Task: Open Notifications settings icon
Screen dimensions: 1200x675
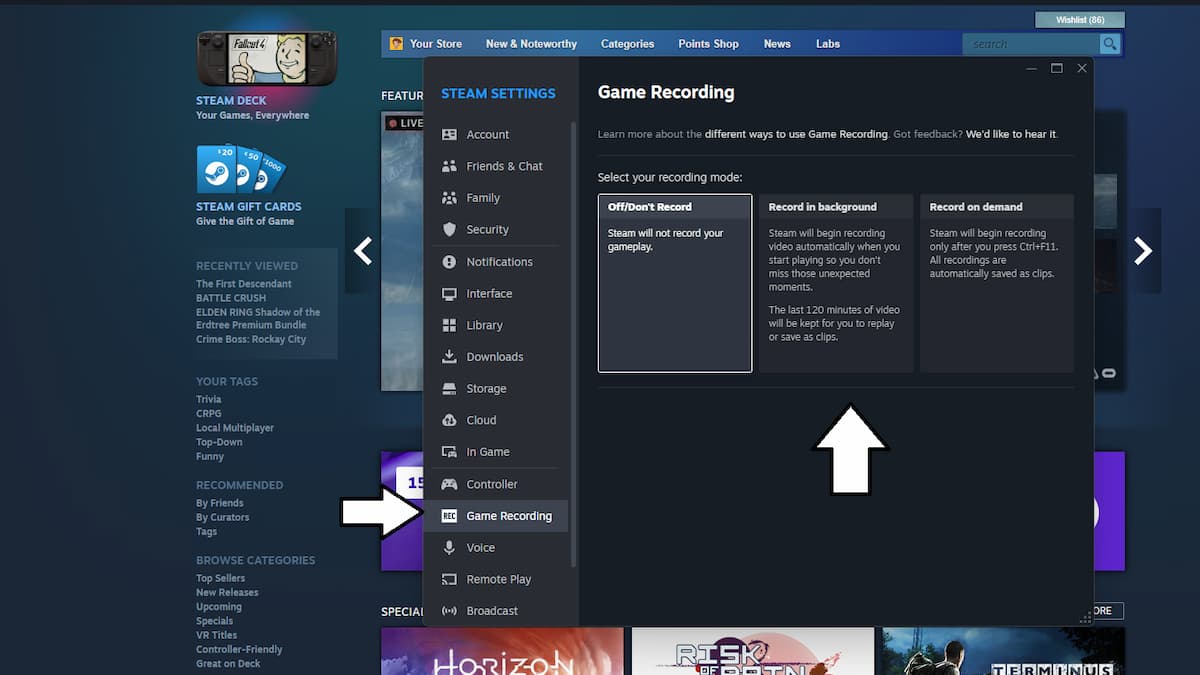Action: click(x=451, y=261)
